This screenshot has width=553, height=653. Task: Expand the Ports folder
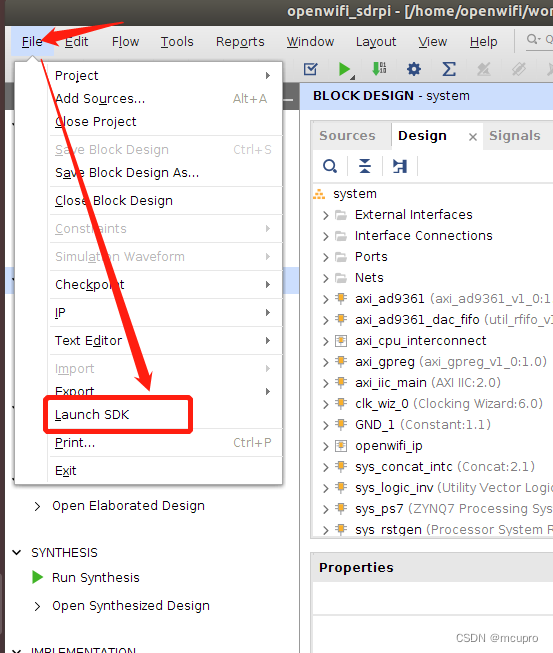326,257
